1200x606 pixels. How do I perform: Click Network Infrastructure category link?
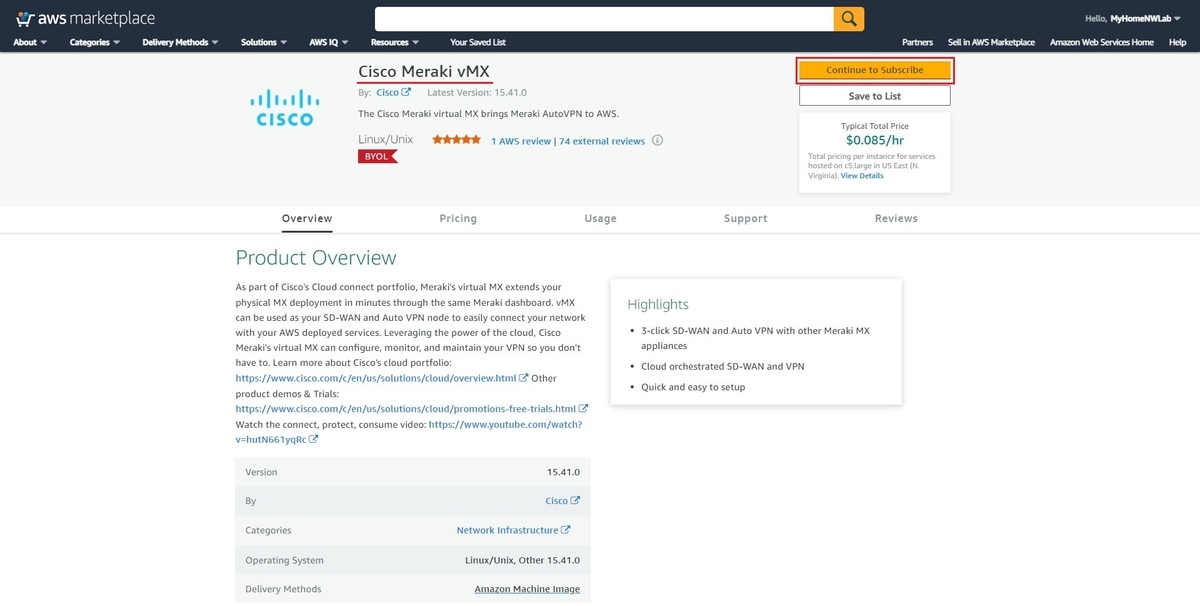point(507,530)
